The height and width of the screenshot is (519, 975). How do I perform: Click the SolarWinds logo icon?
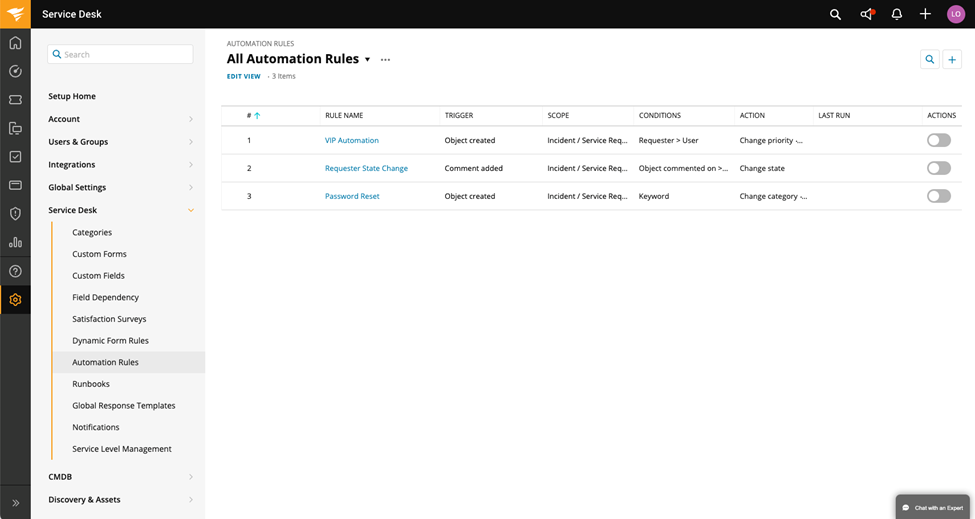[x=15, y=14]
